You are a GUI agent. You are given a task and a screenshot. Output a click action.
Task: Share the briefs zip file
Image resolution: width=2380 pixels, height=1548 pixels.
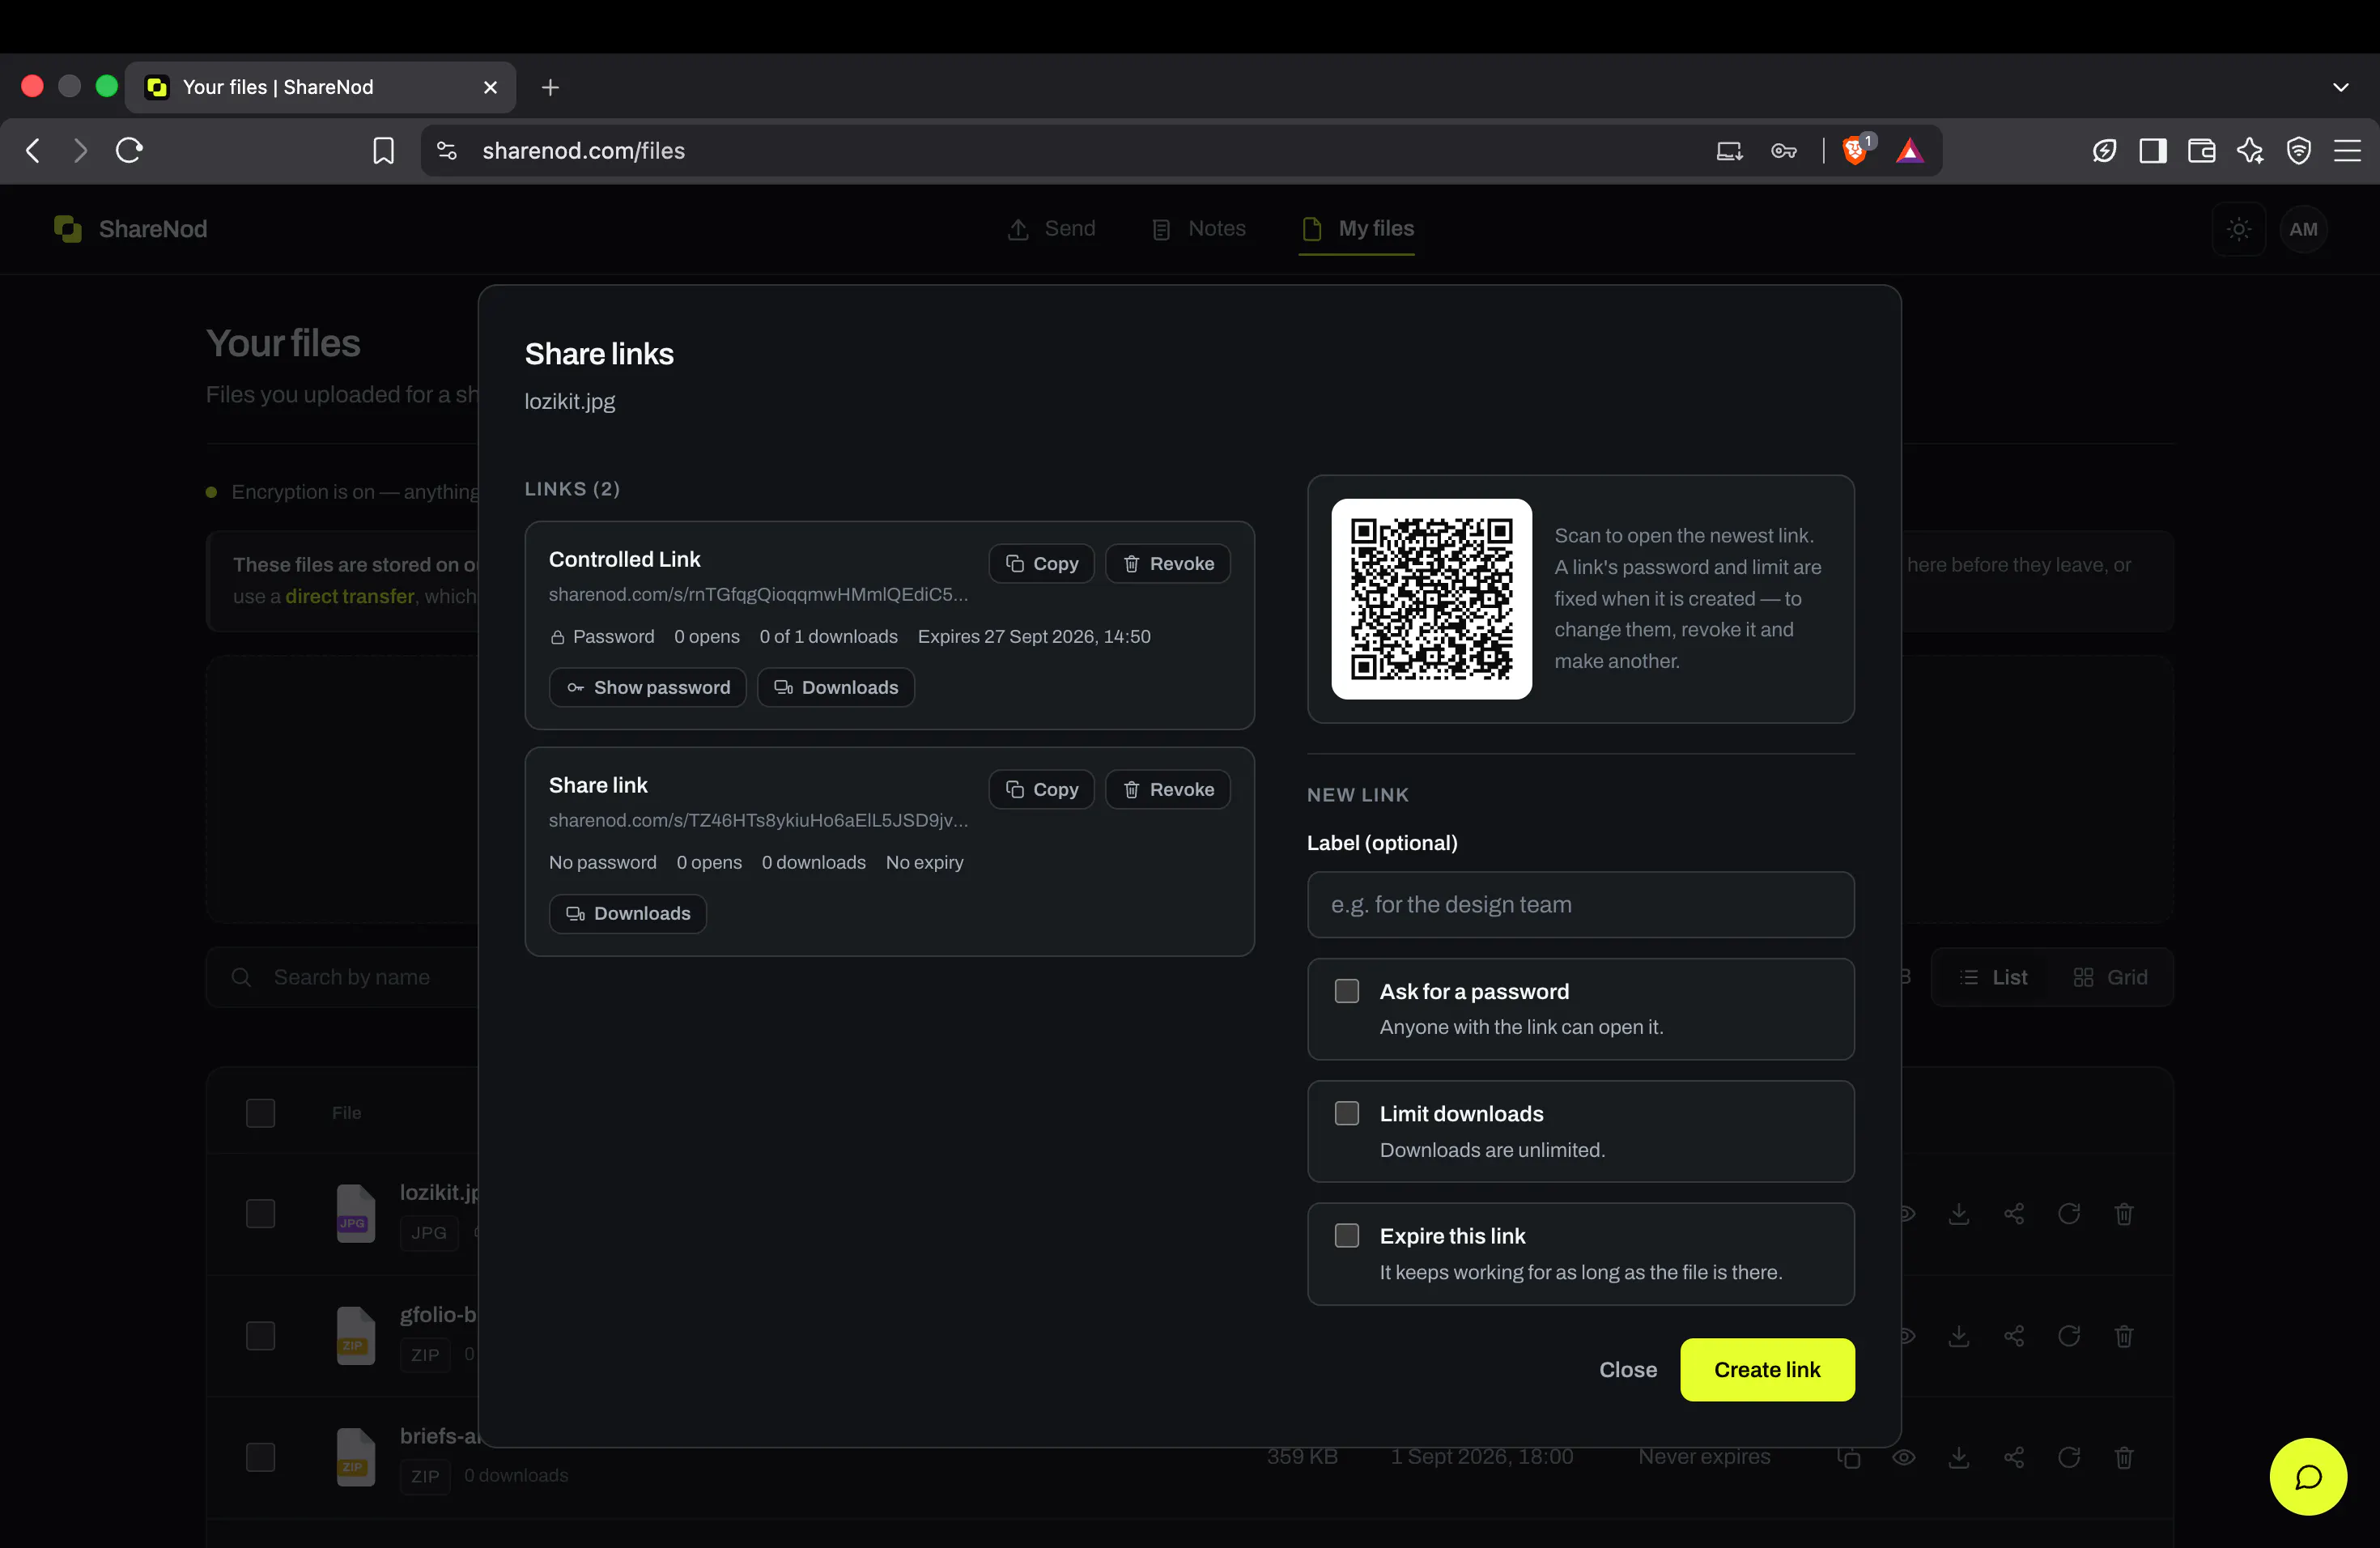pos(2013,1457)
